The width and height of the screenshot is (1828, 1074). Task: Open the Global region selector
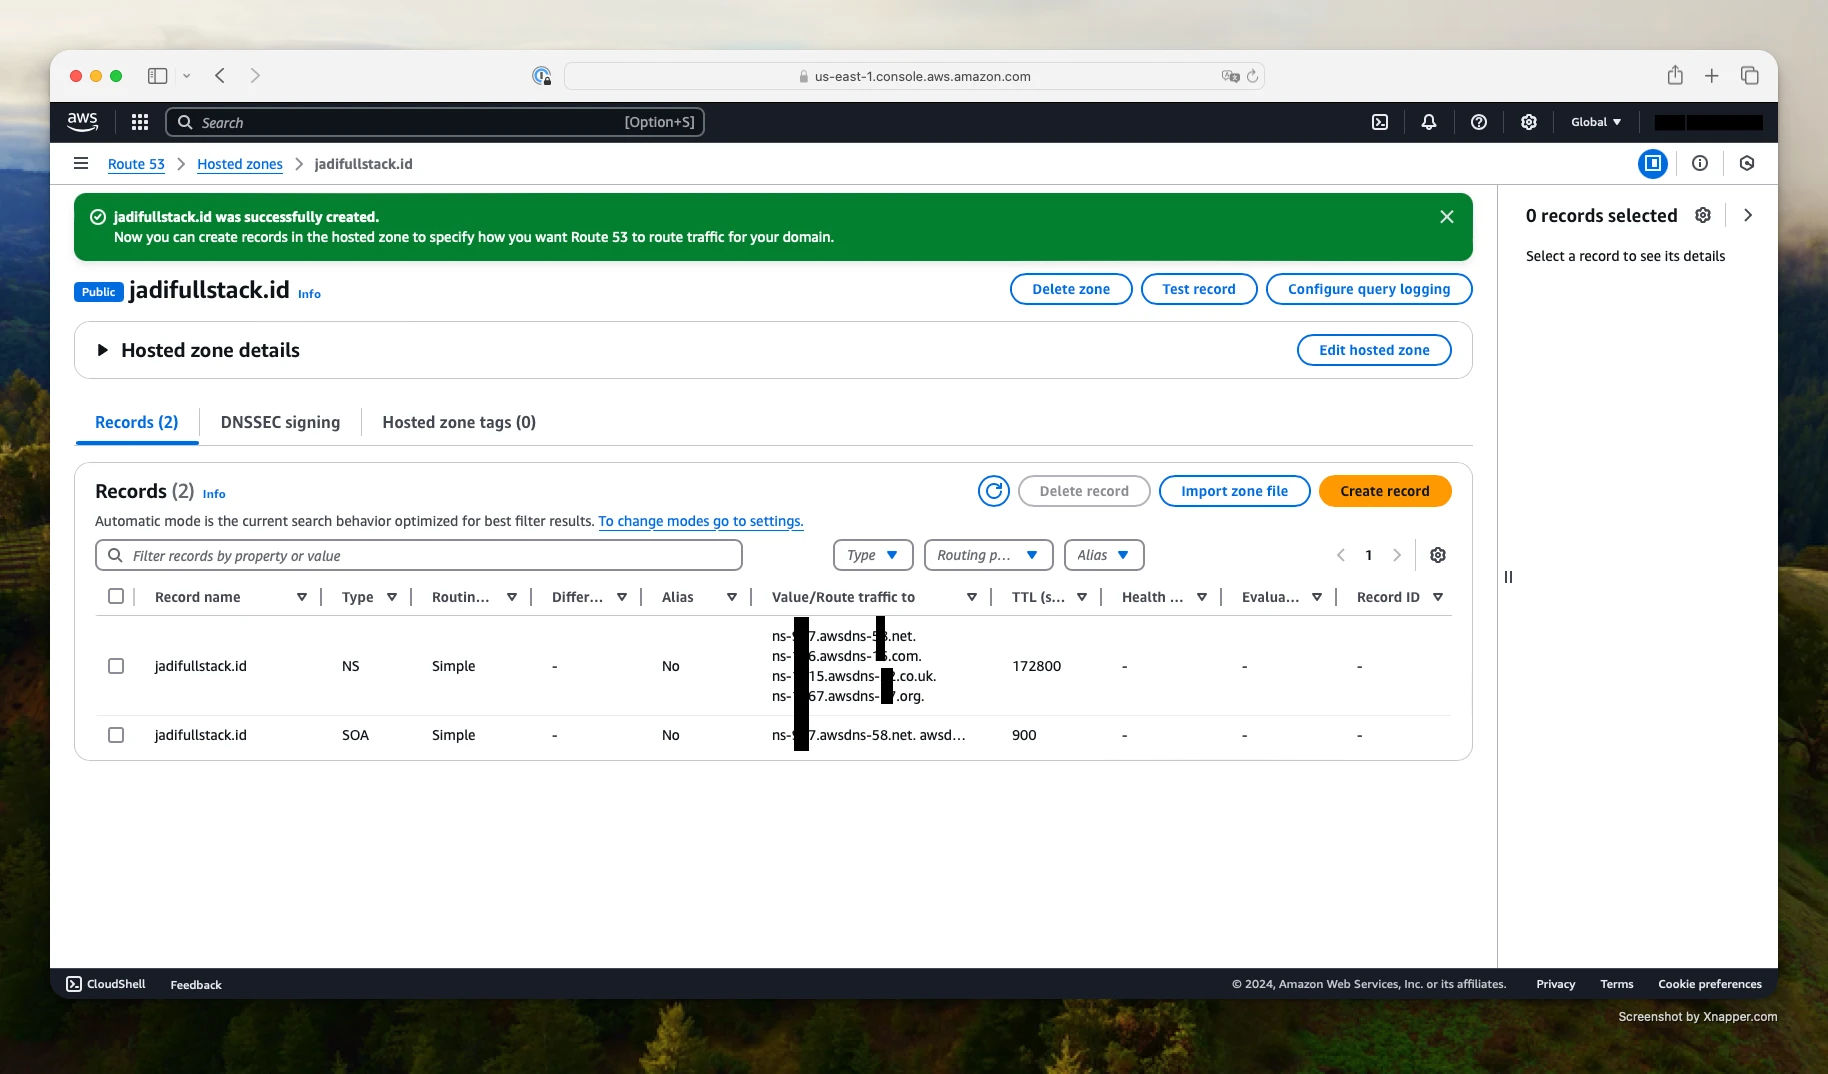pyautogui.click(x=1596, y=122)
